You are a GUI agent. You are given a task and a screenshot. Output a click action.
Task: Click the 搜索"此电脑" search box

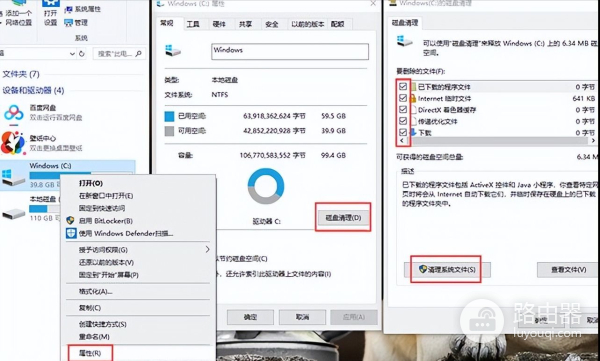point(119,54)
